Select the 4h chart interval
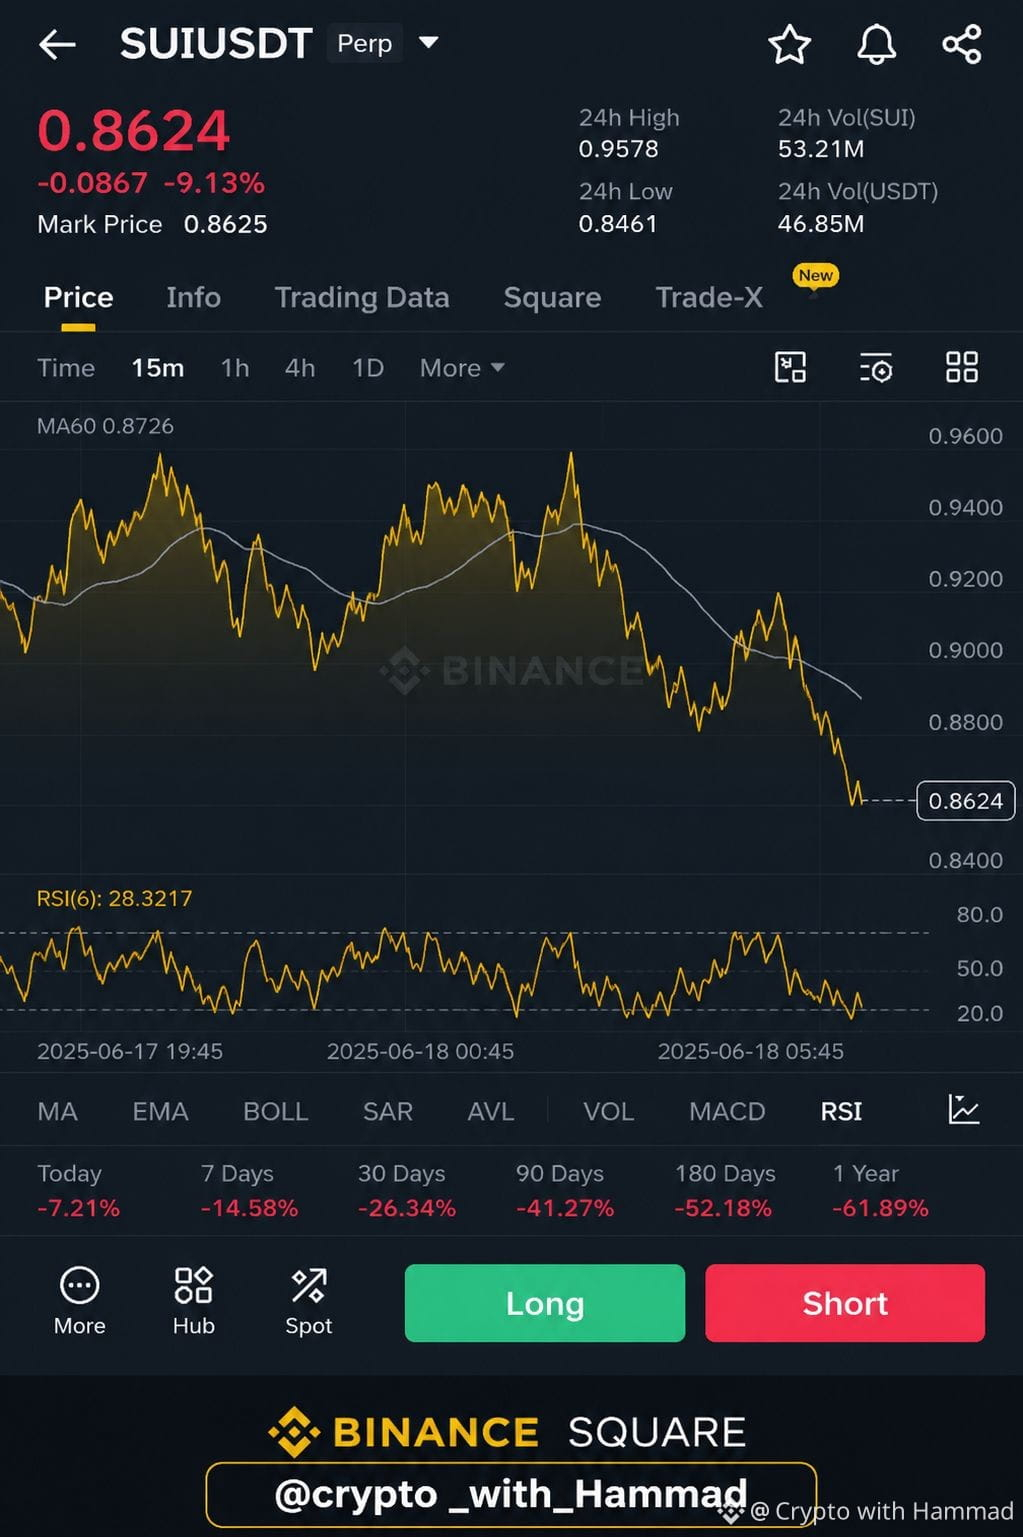This screenshot has height=1537, width=1023. point(300,368)
